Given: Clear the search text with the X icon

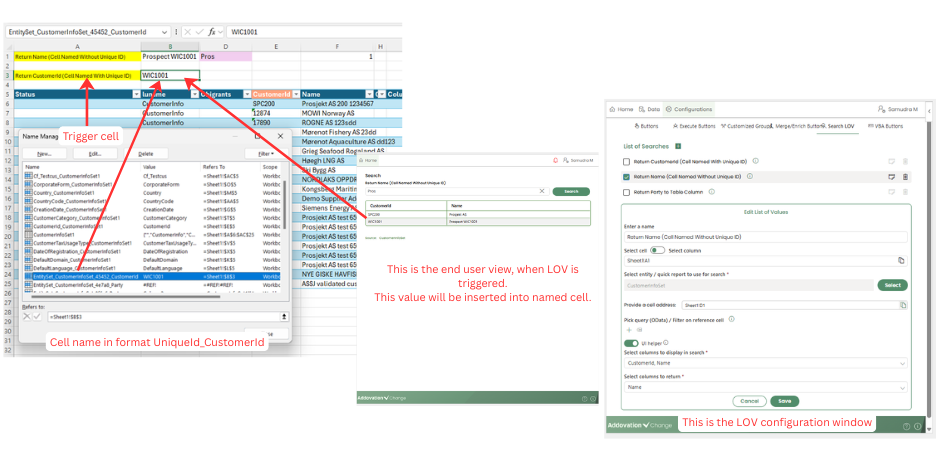Looking at the screenshot, I should (x=542, y=191).
